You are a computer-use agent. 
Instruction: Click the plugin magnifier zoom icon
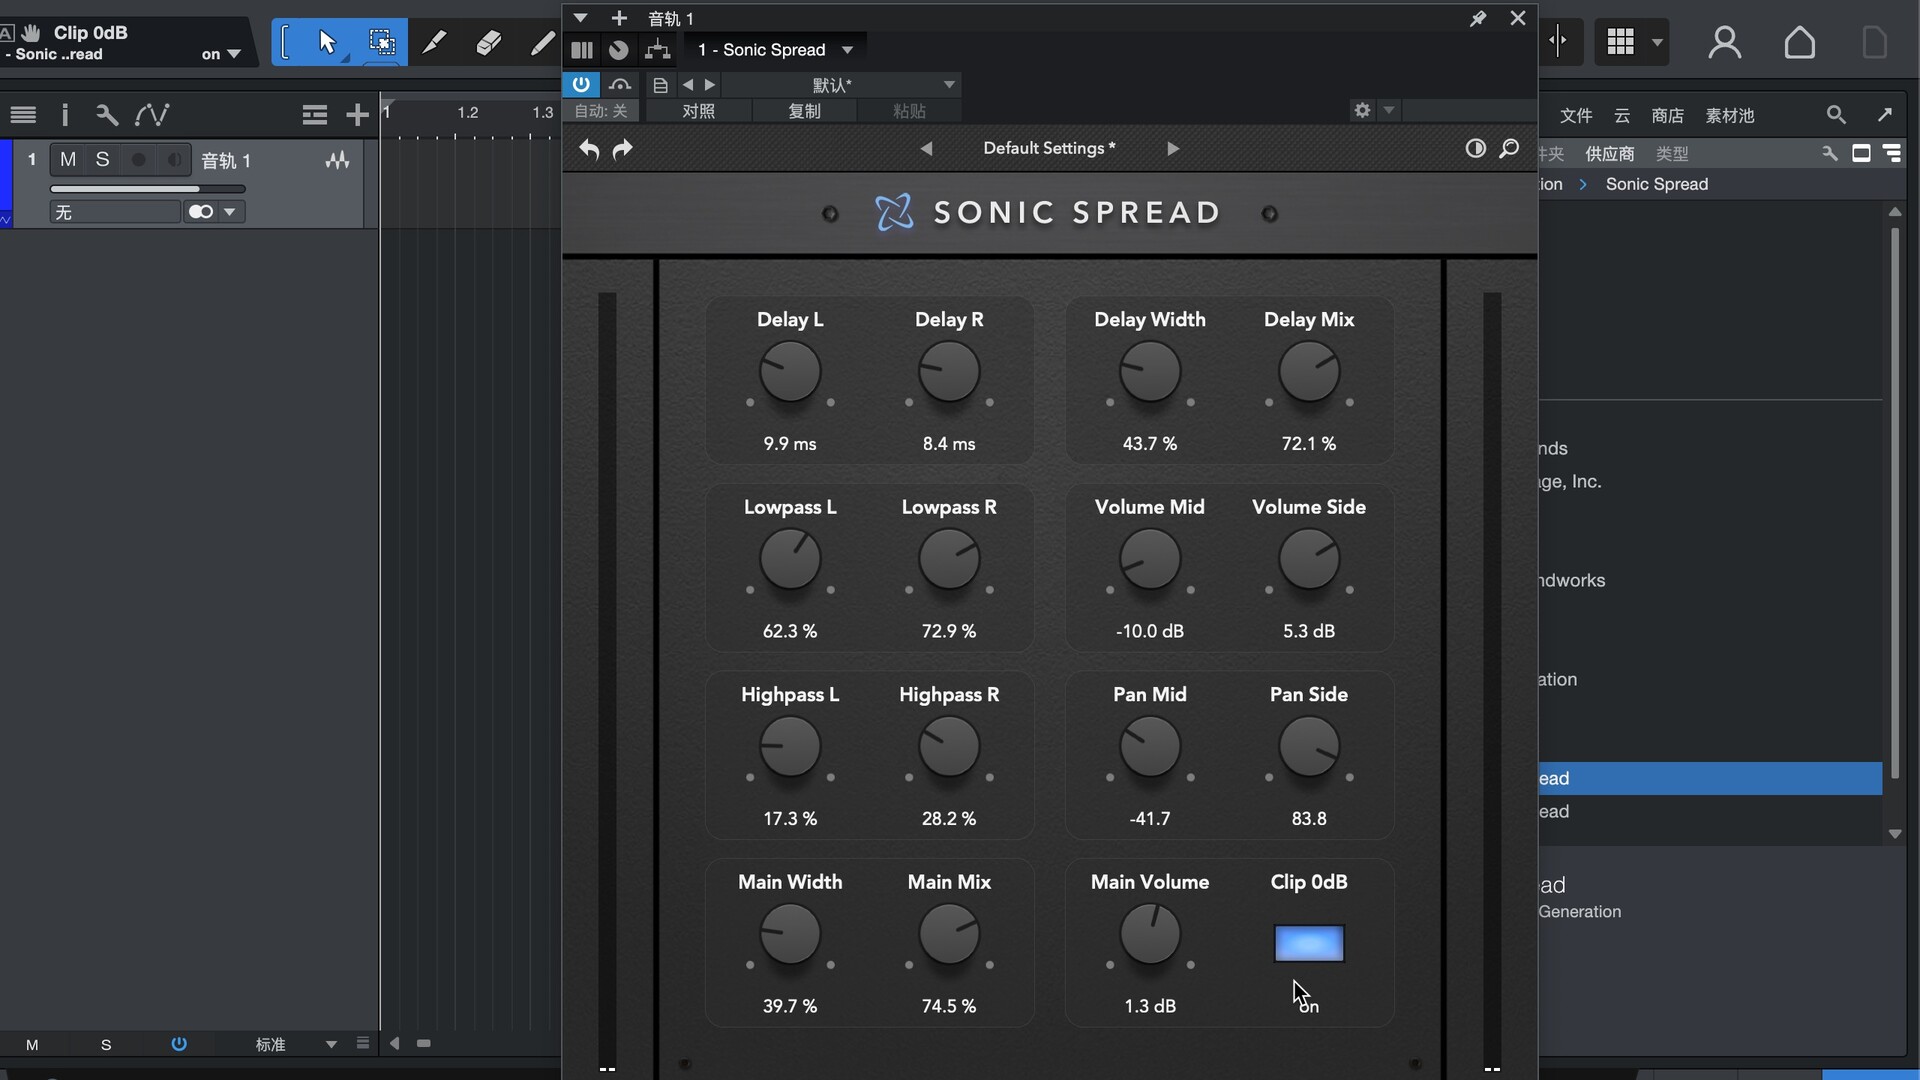(x=1509, y=148)
